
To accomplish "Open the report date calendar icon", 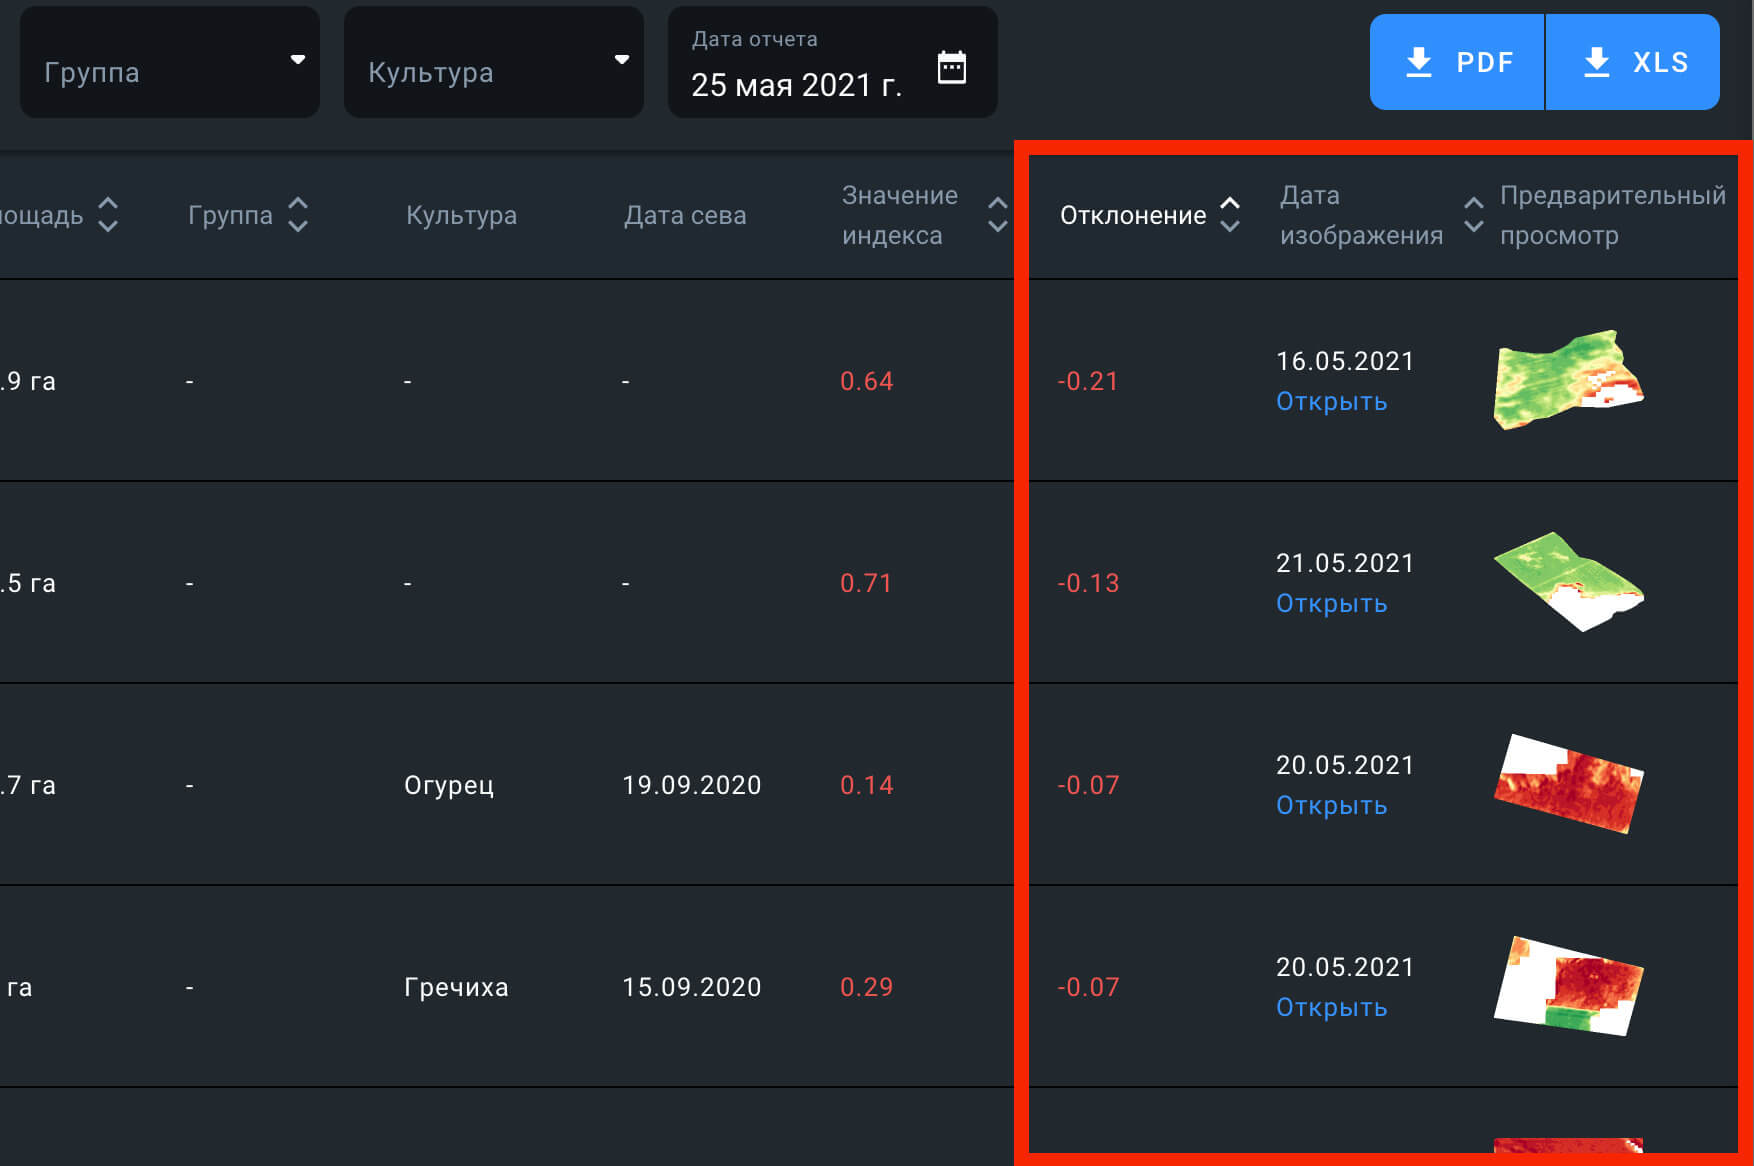I will [951, 68].
